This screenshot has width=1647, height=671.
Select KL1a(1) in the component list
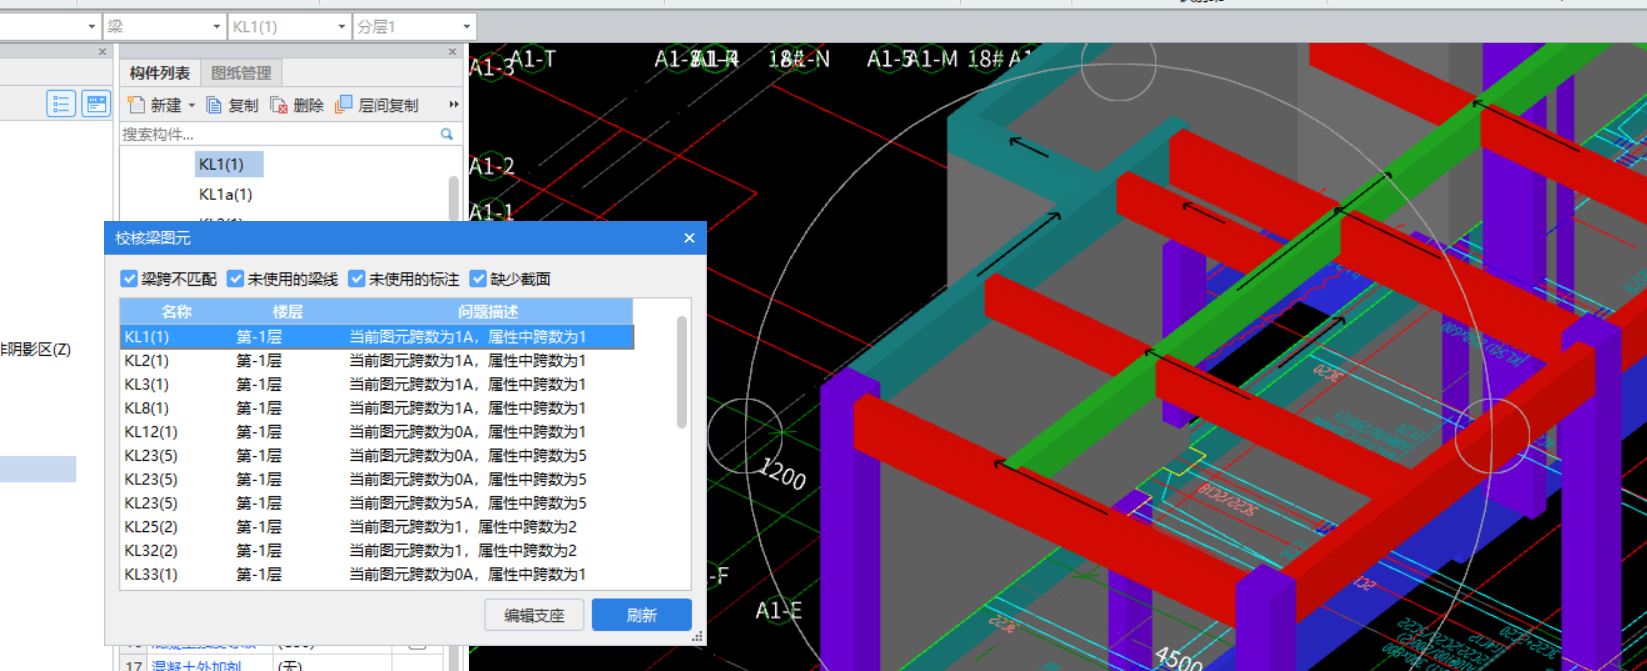pos(225,194)
